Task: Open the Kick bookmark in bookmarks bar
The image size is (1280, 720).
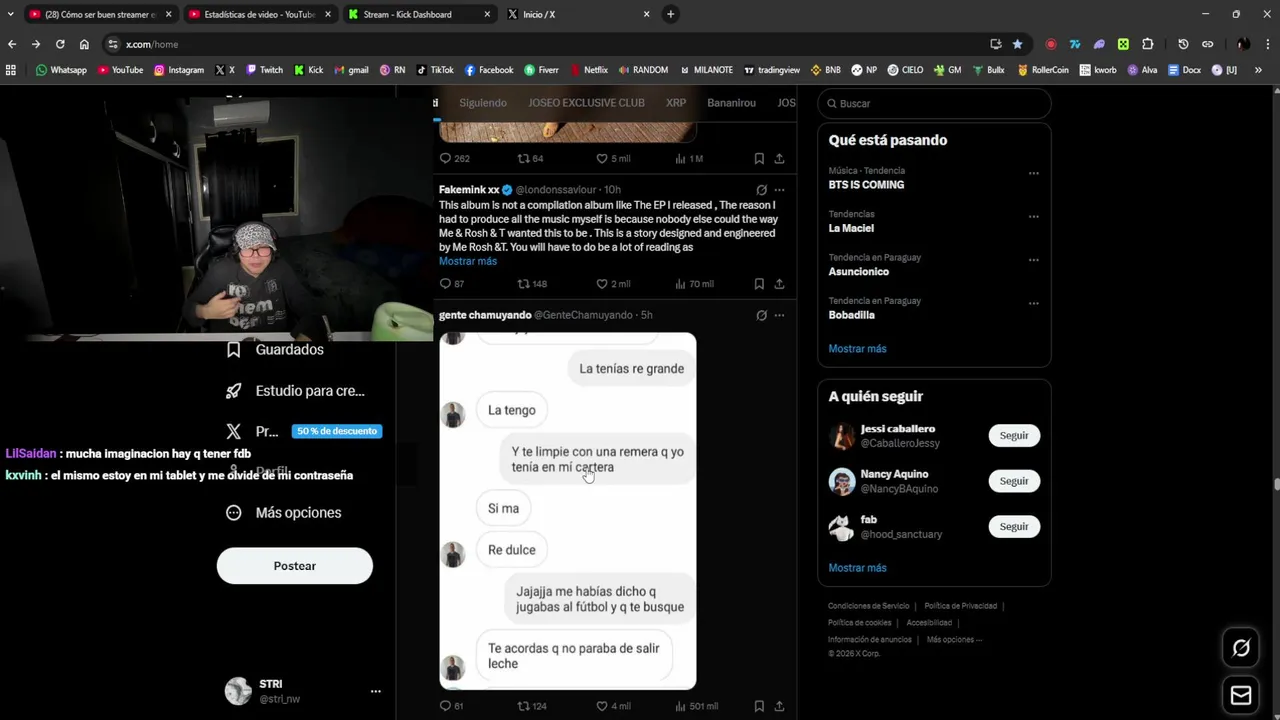Action: point(308,70)
